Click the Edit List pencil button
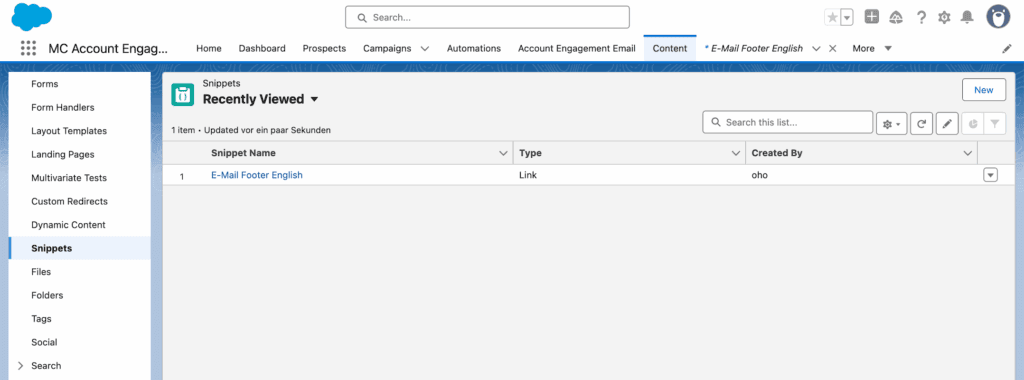Image resolution: width=1024 pixels, height=380 pixels. [947, 123]
